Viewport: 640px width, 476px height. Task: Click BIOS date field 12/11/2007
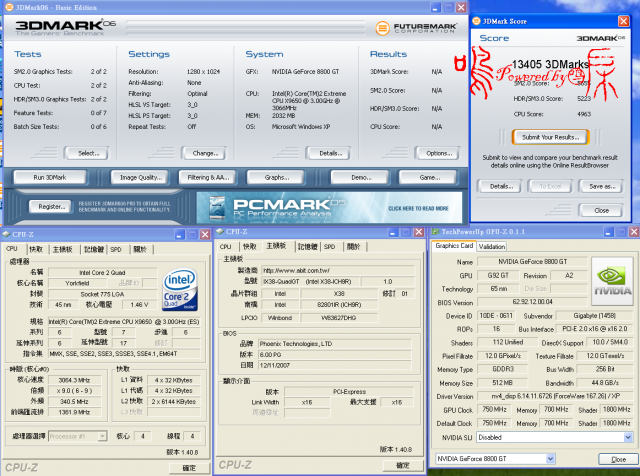(x=335, y=365)
